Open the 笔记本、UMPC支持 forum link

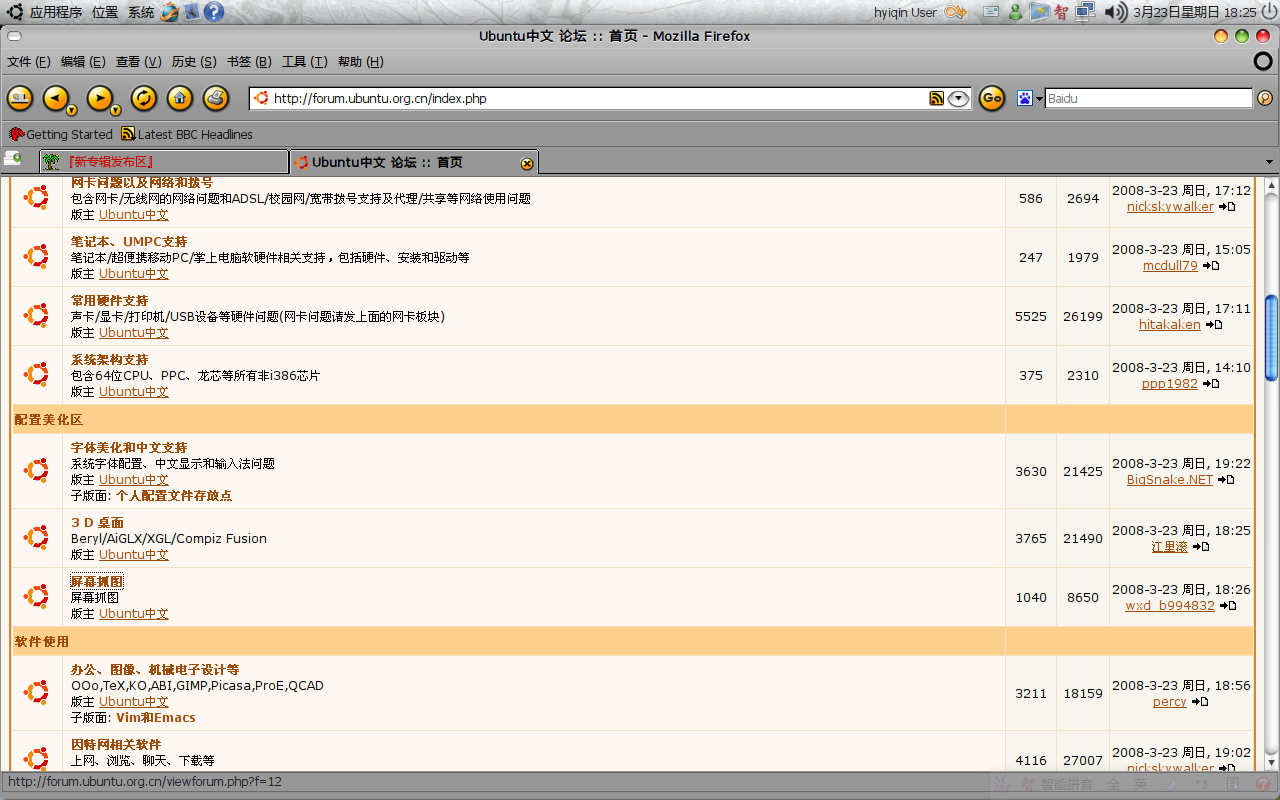[x=129, y=242]
